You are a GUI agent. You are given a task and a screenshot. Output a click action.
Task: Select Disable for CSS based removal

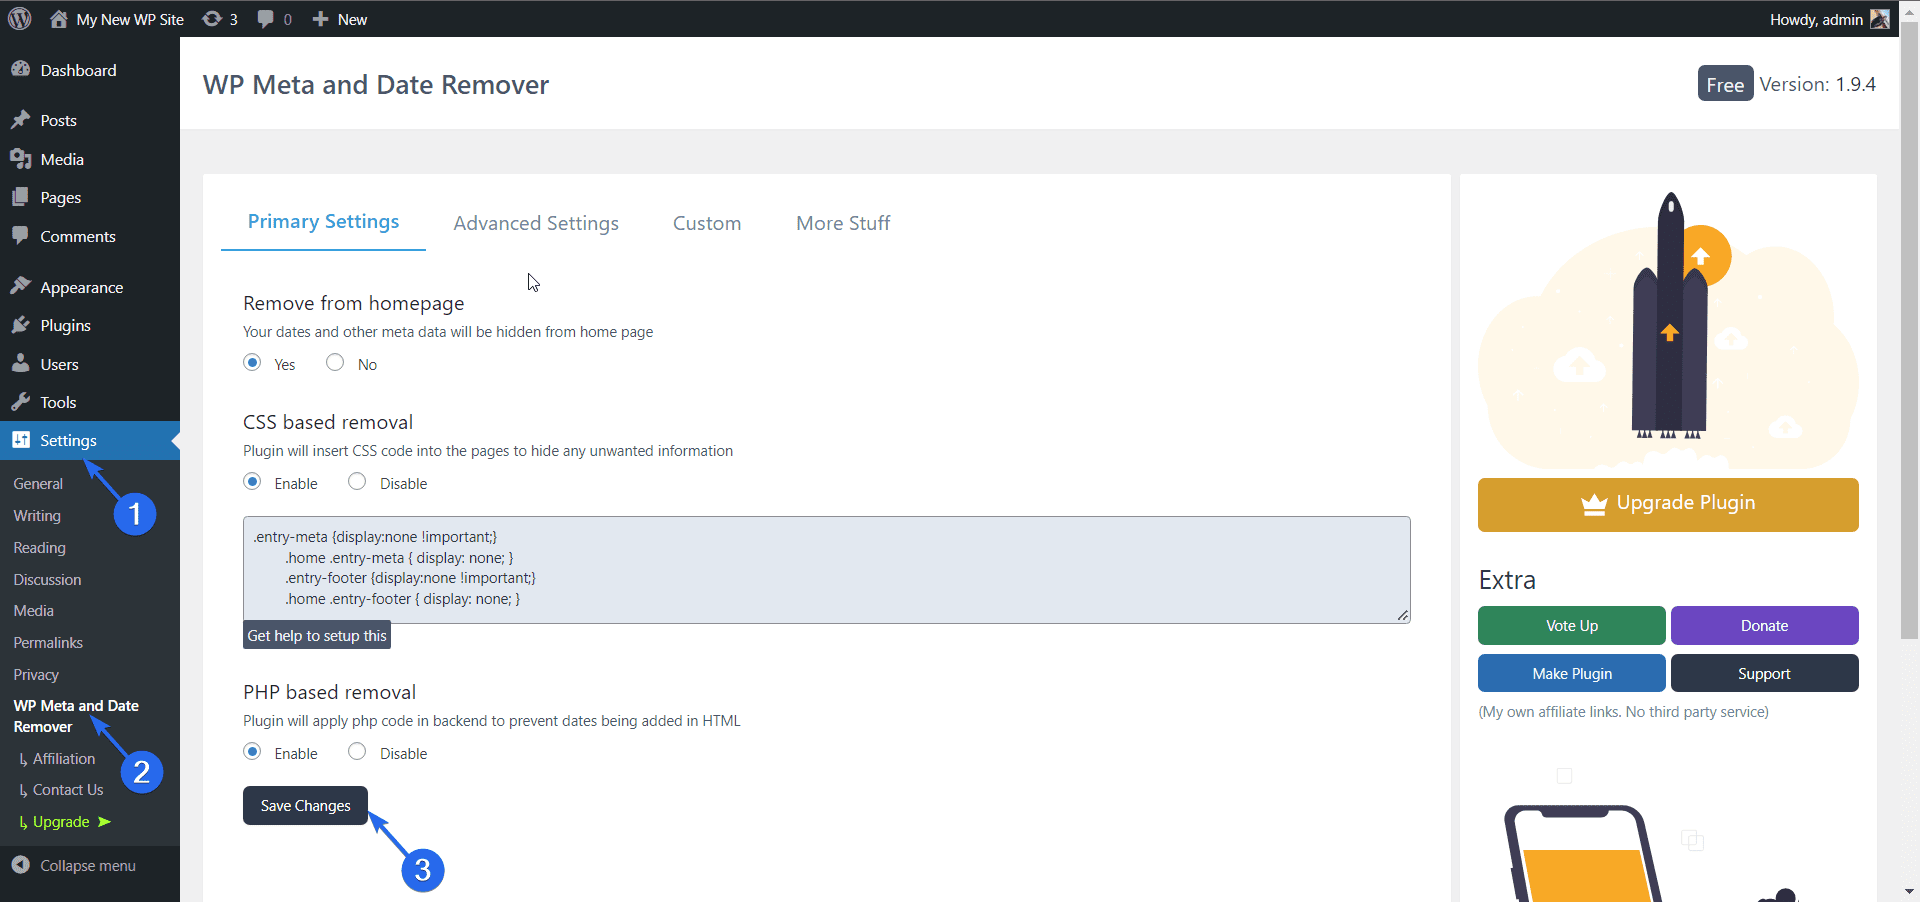357,481
